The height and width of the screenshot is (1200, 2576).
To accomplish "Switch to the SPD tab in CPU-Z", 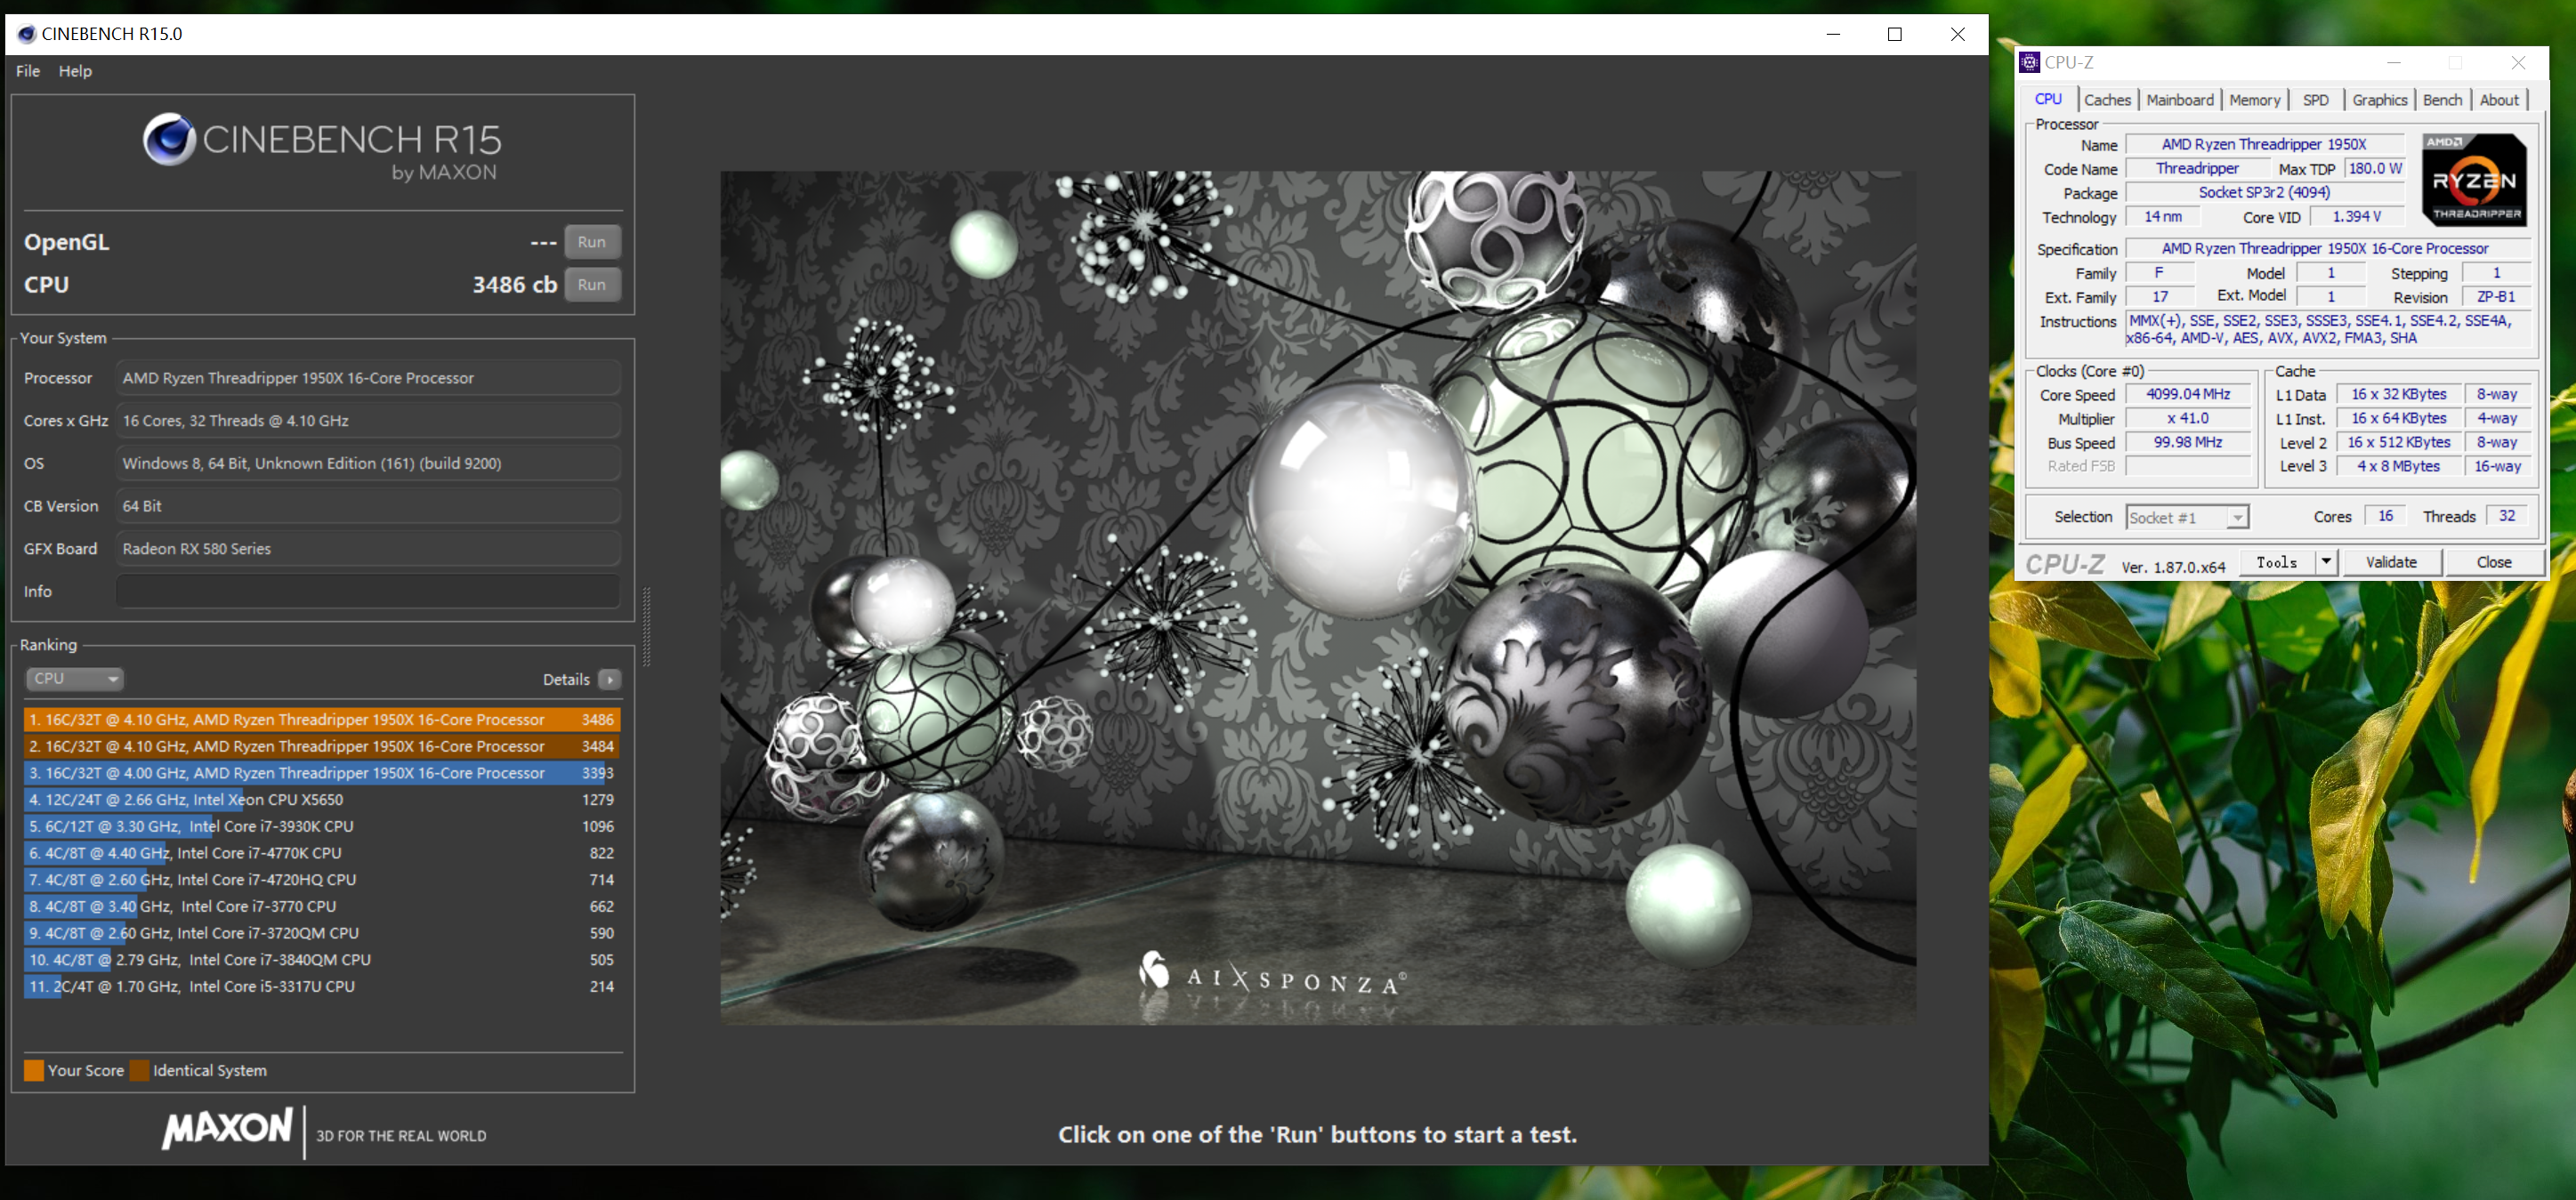I will [2316, 100].
